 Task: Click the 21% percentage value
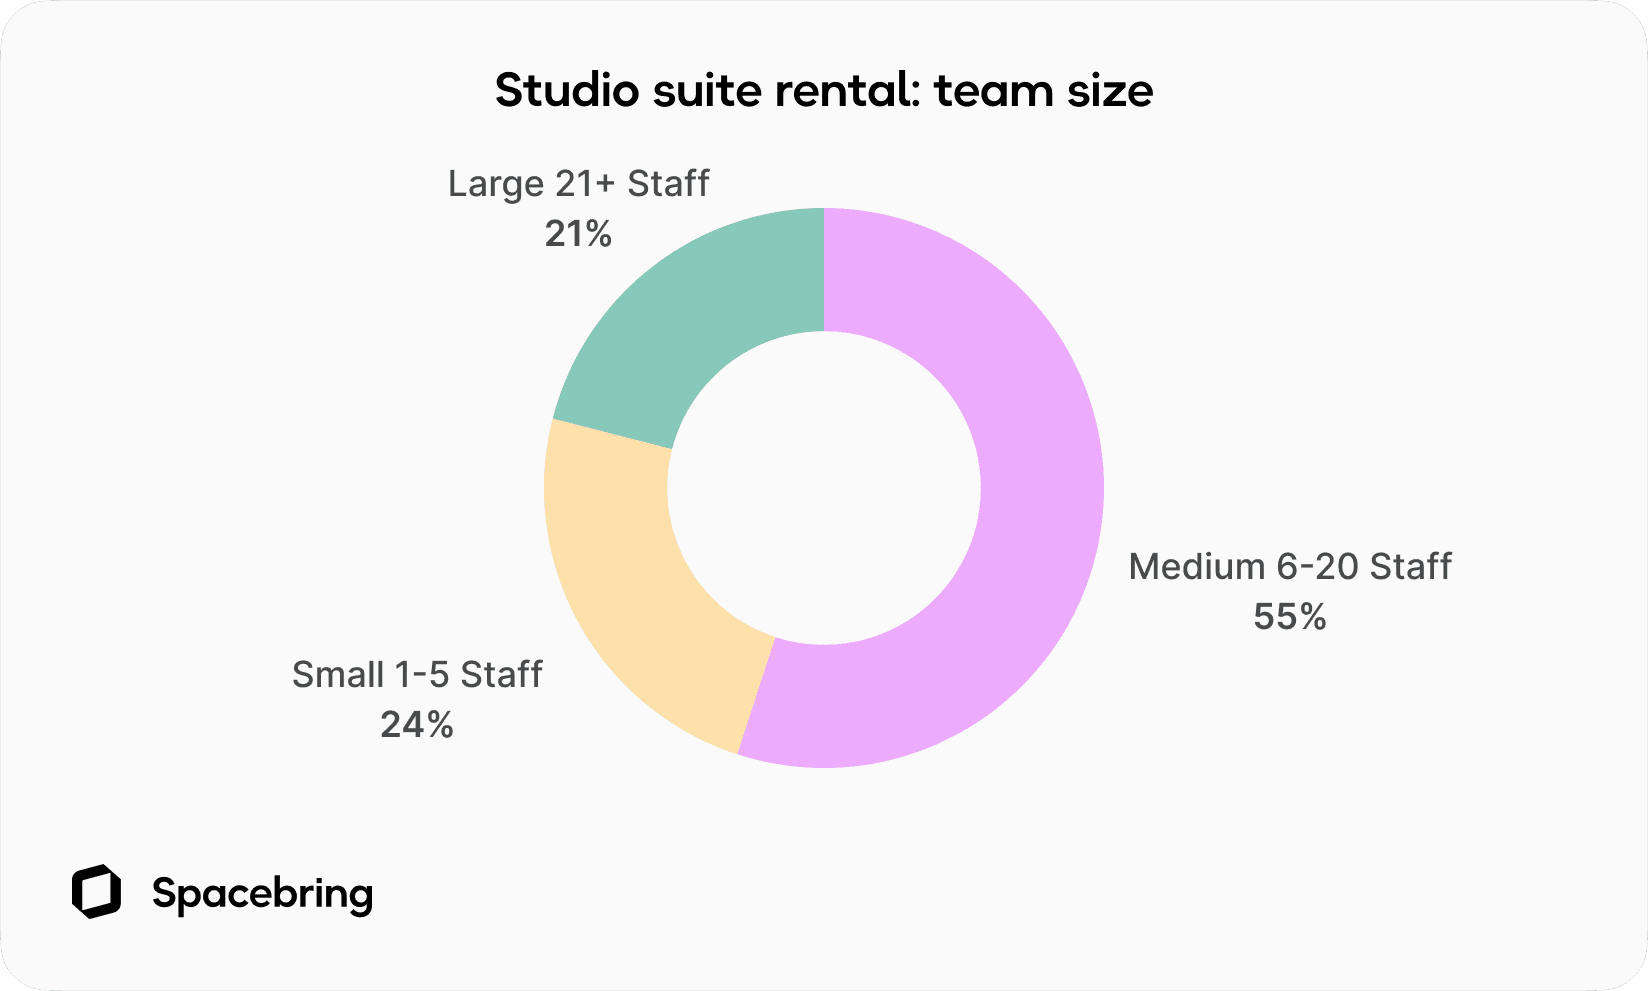coord(577,233)
